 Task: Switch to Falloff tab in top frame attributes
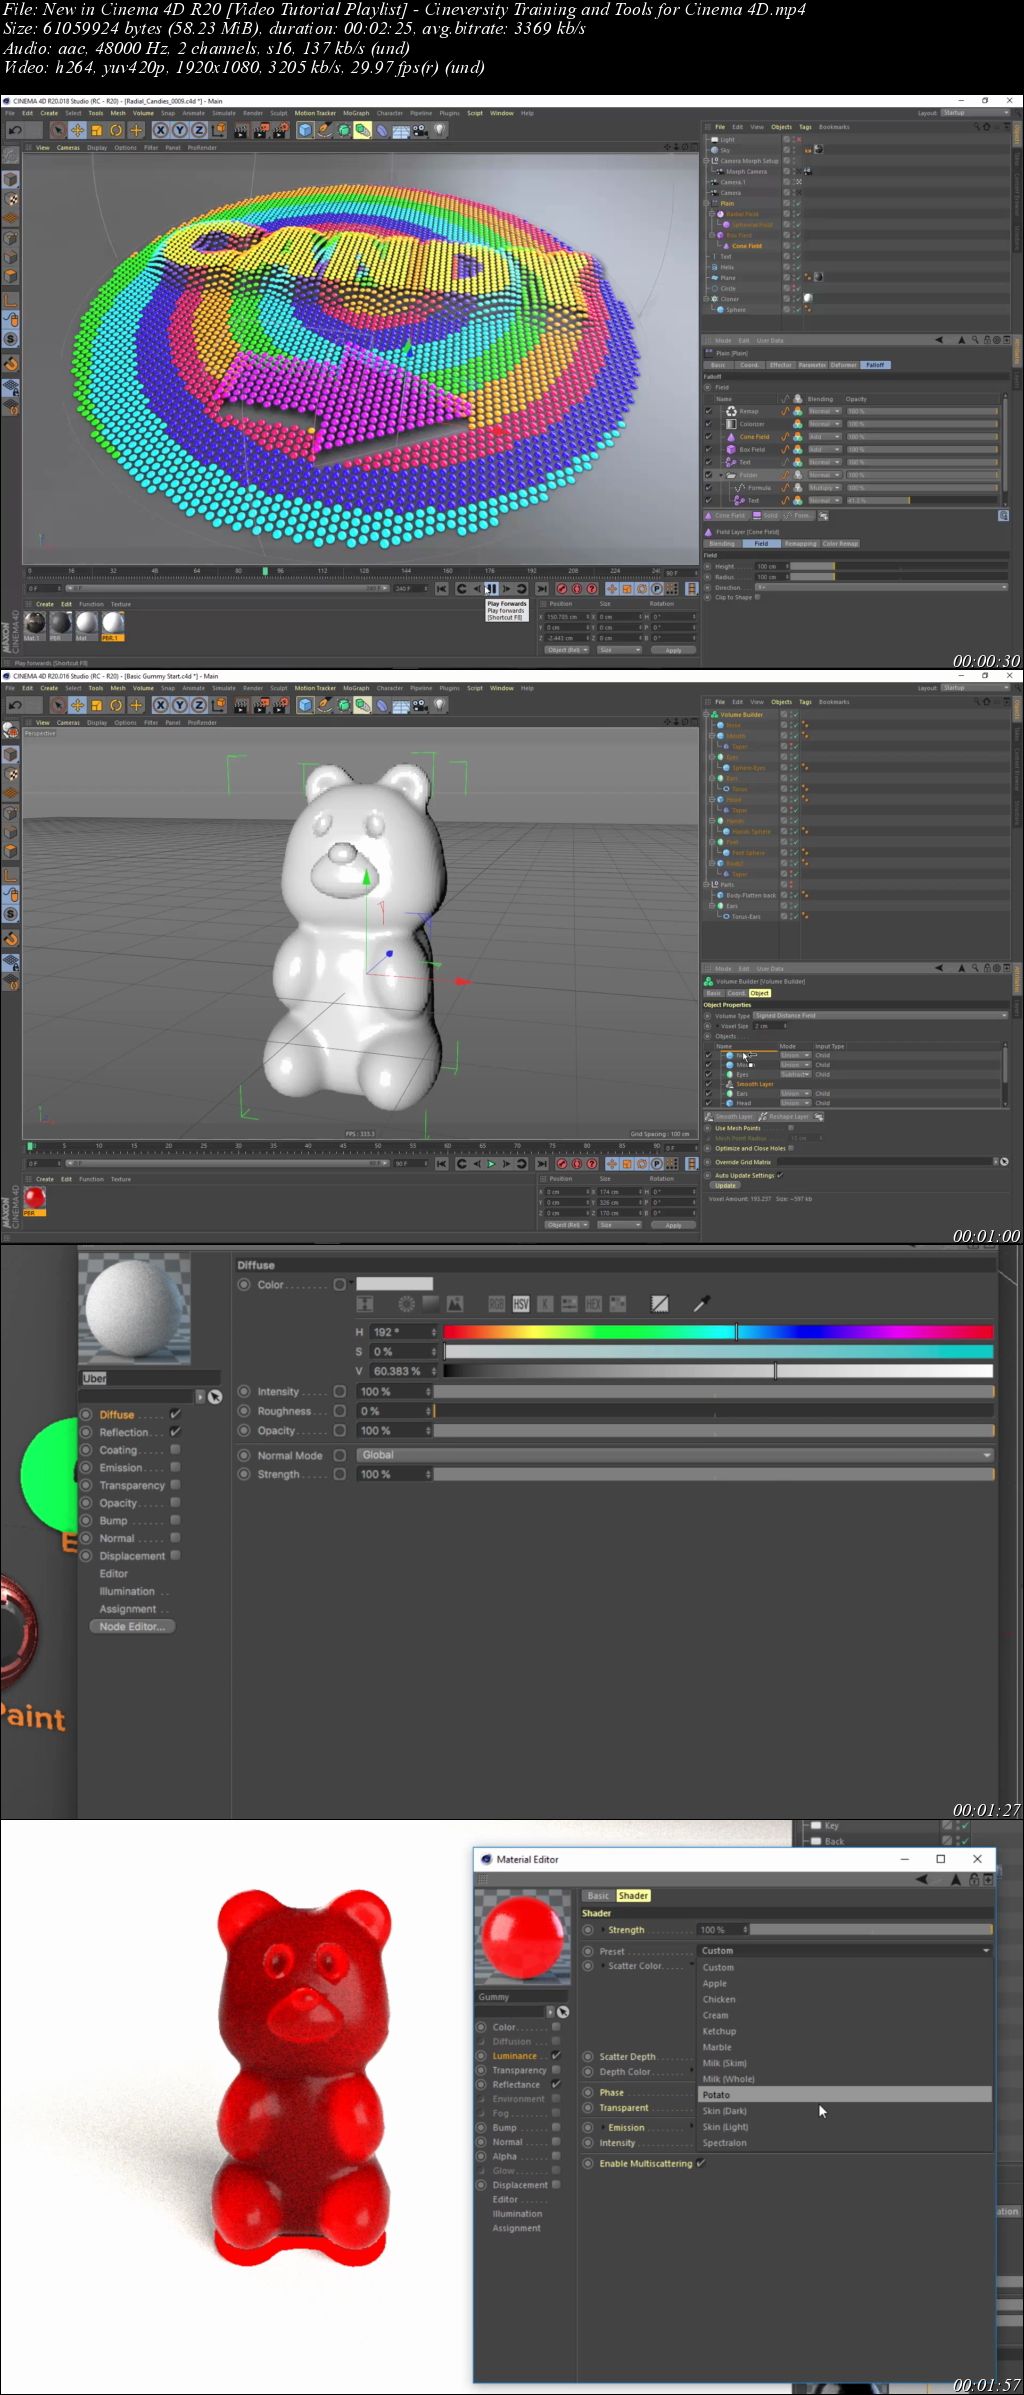[x=875, y=365]
